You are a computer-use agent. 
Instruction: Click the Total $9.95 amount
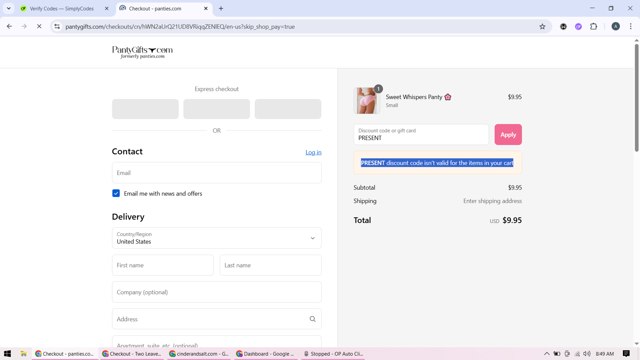(x=512, y=220)
